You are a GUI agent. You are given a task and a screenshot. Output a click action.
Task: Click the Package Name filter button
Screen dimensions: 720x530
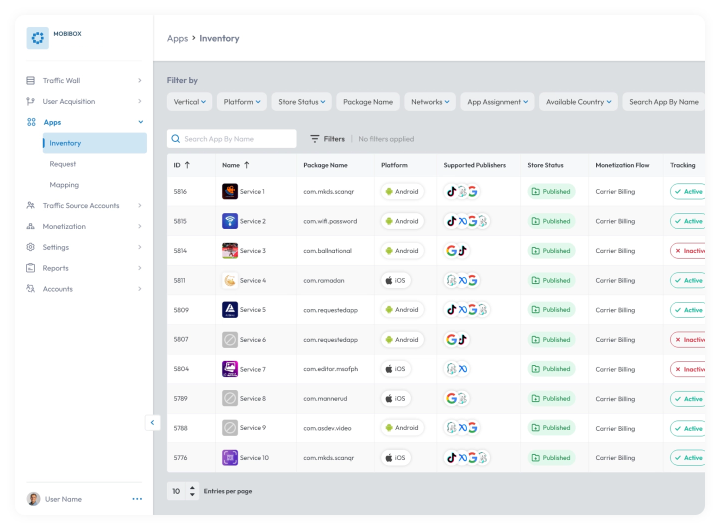[368, 102]
